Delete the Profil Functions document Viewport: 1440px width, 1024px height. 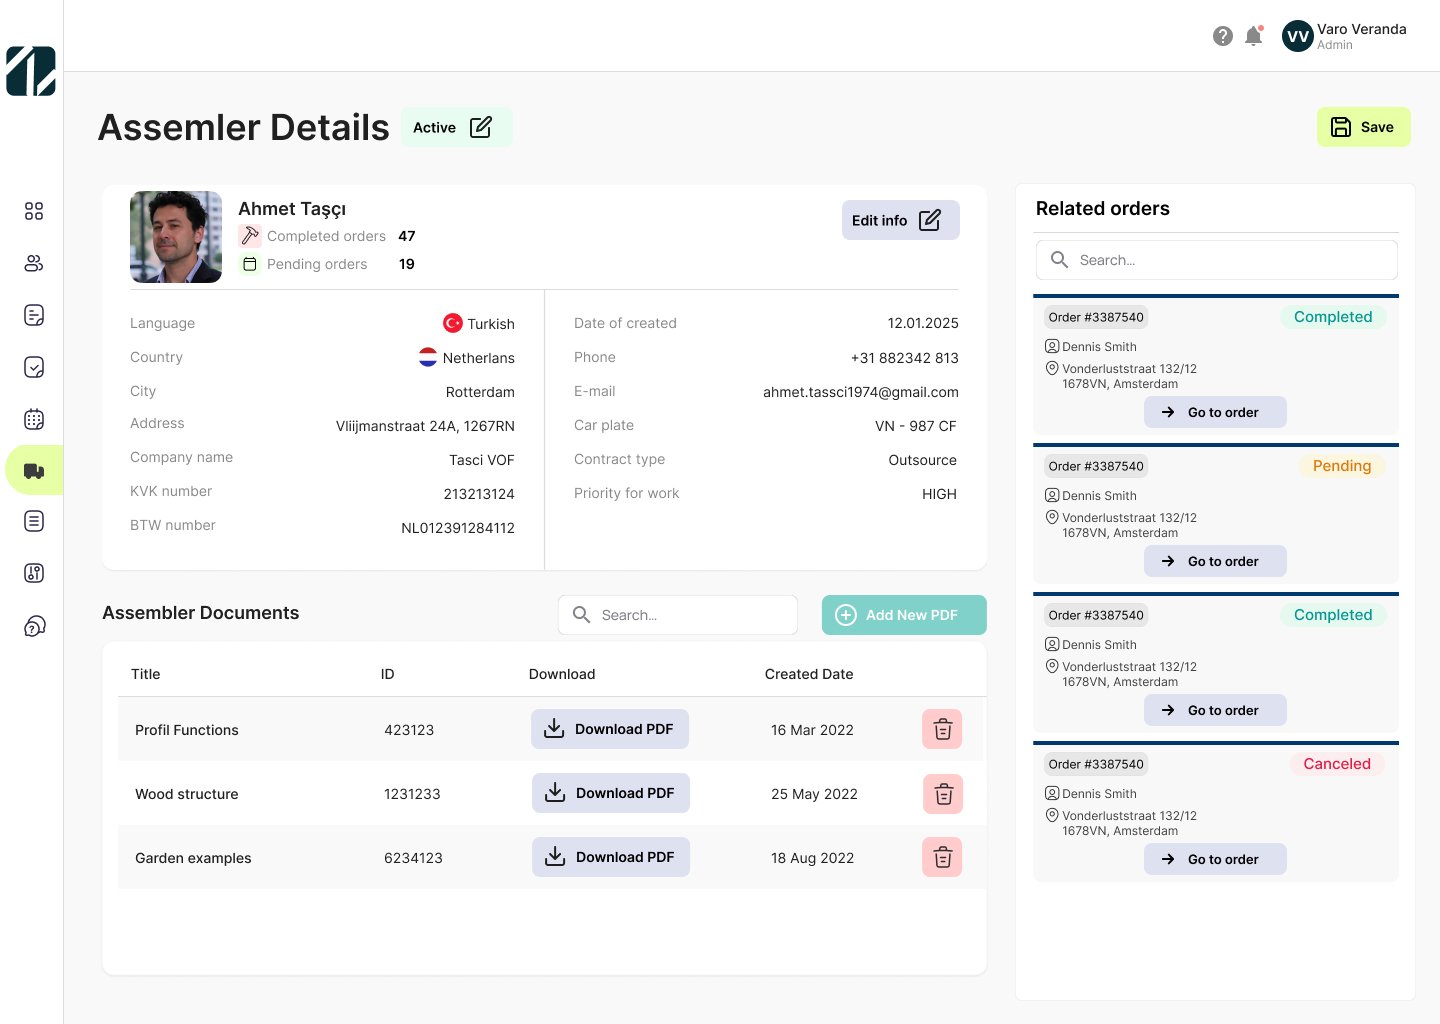942,730
